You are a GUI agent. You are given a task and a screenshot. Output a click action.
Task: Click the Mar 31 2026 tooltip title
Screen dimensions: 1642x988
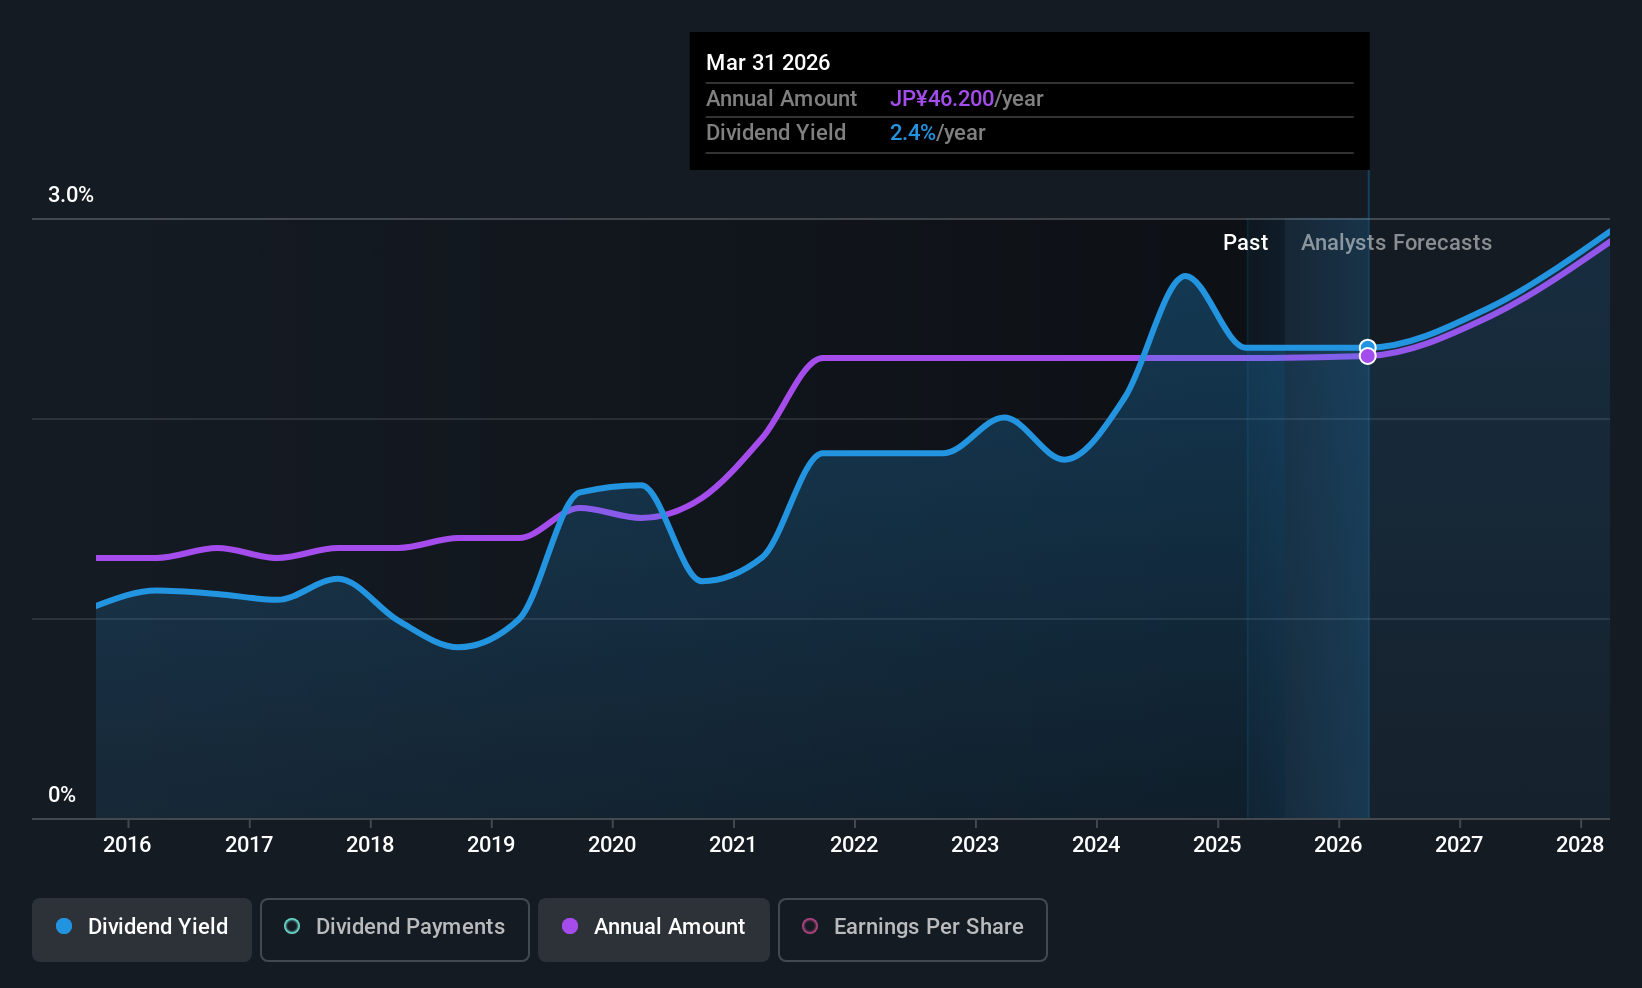tap(768, 62)
